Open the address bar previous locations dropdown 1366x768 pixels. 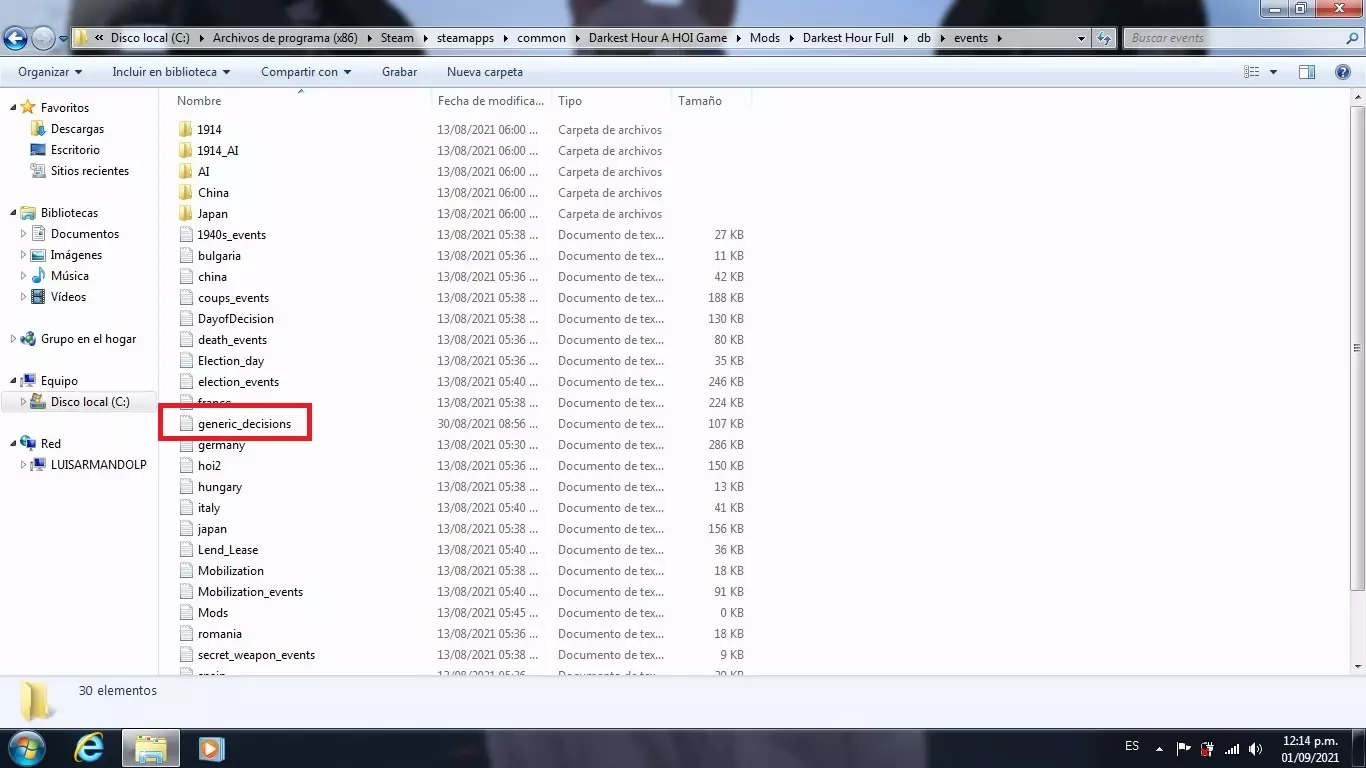click(x=1081, y=38)
